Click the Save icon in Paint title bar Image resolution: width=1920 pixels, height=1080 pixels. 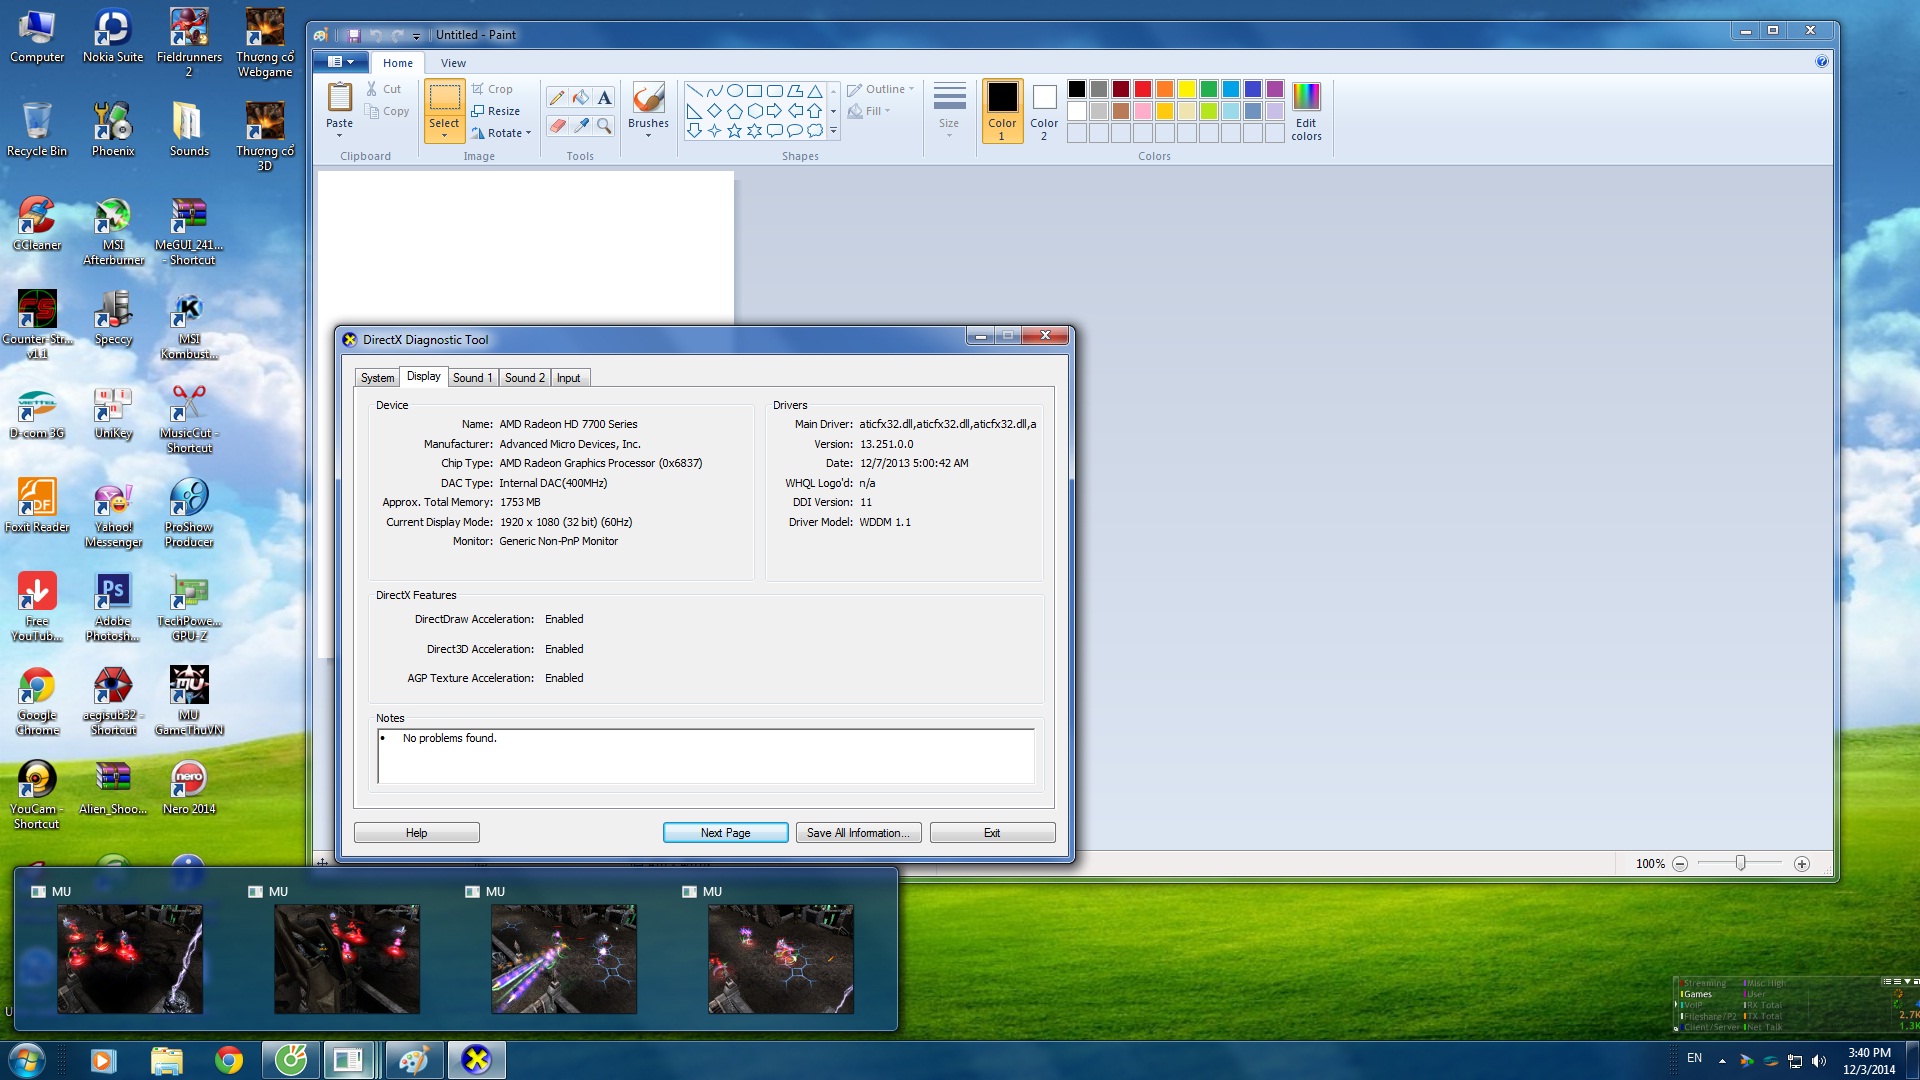click(x=353, y=35)
